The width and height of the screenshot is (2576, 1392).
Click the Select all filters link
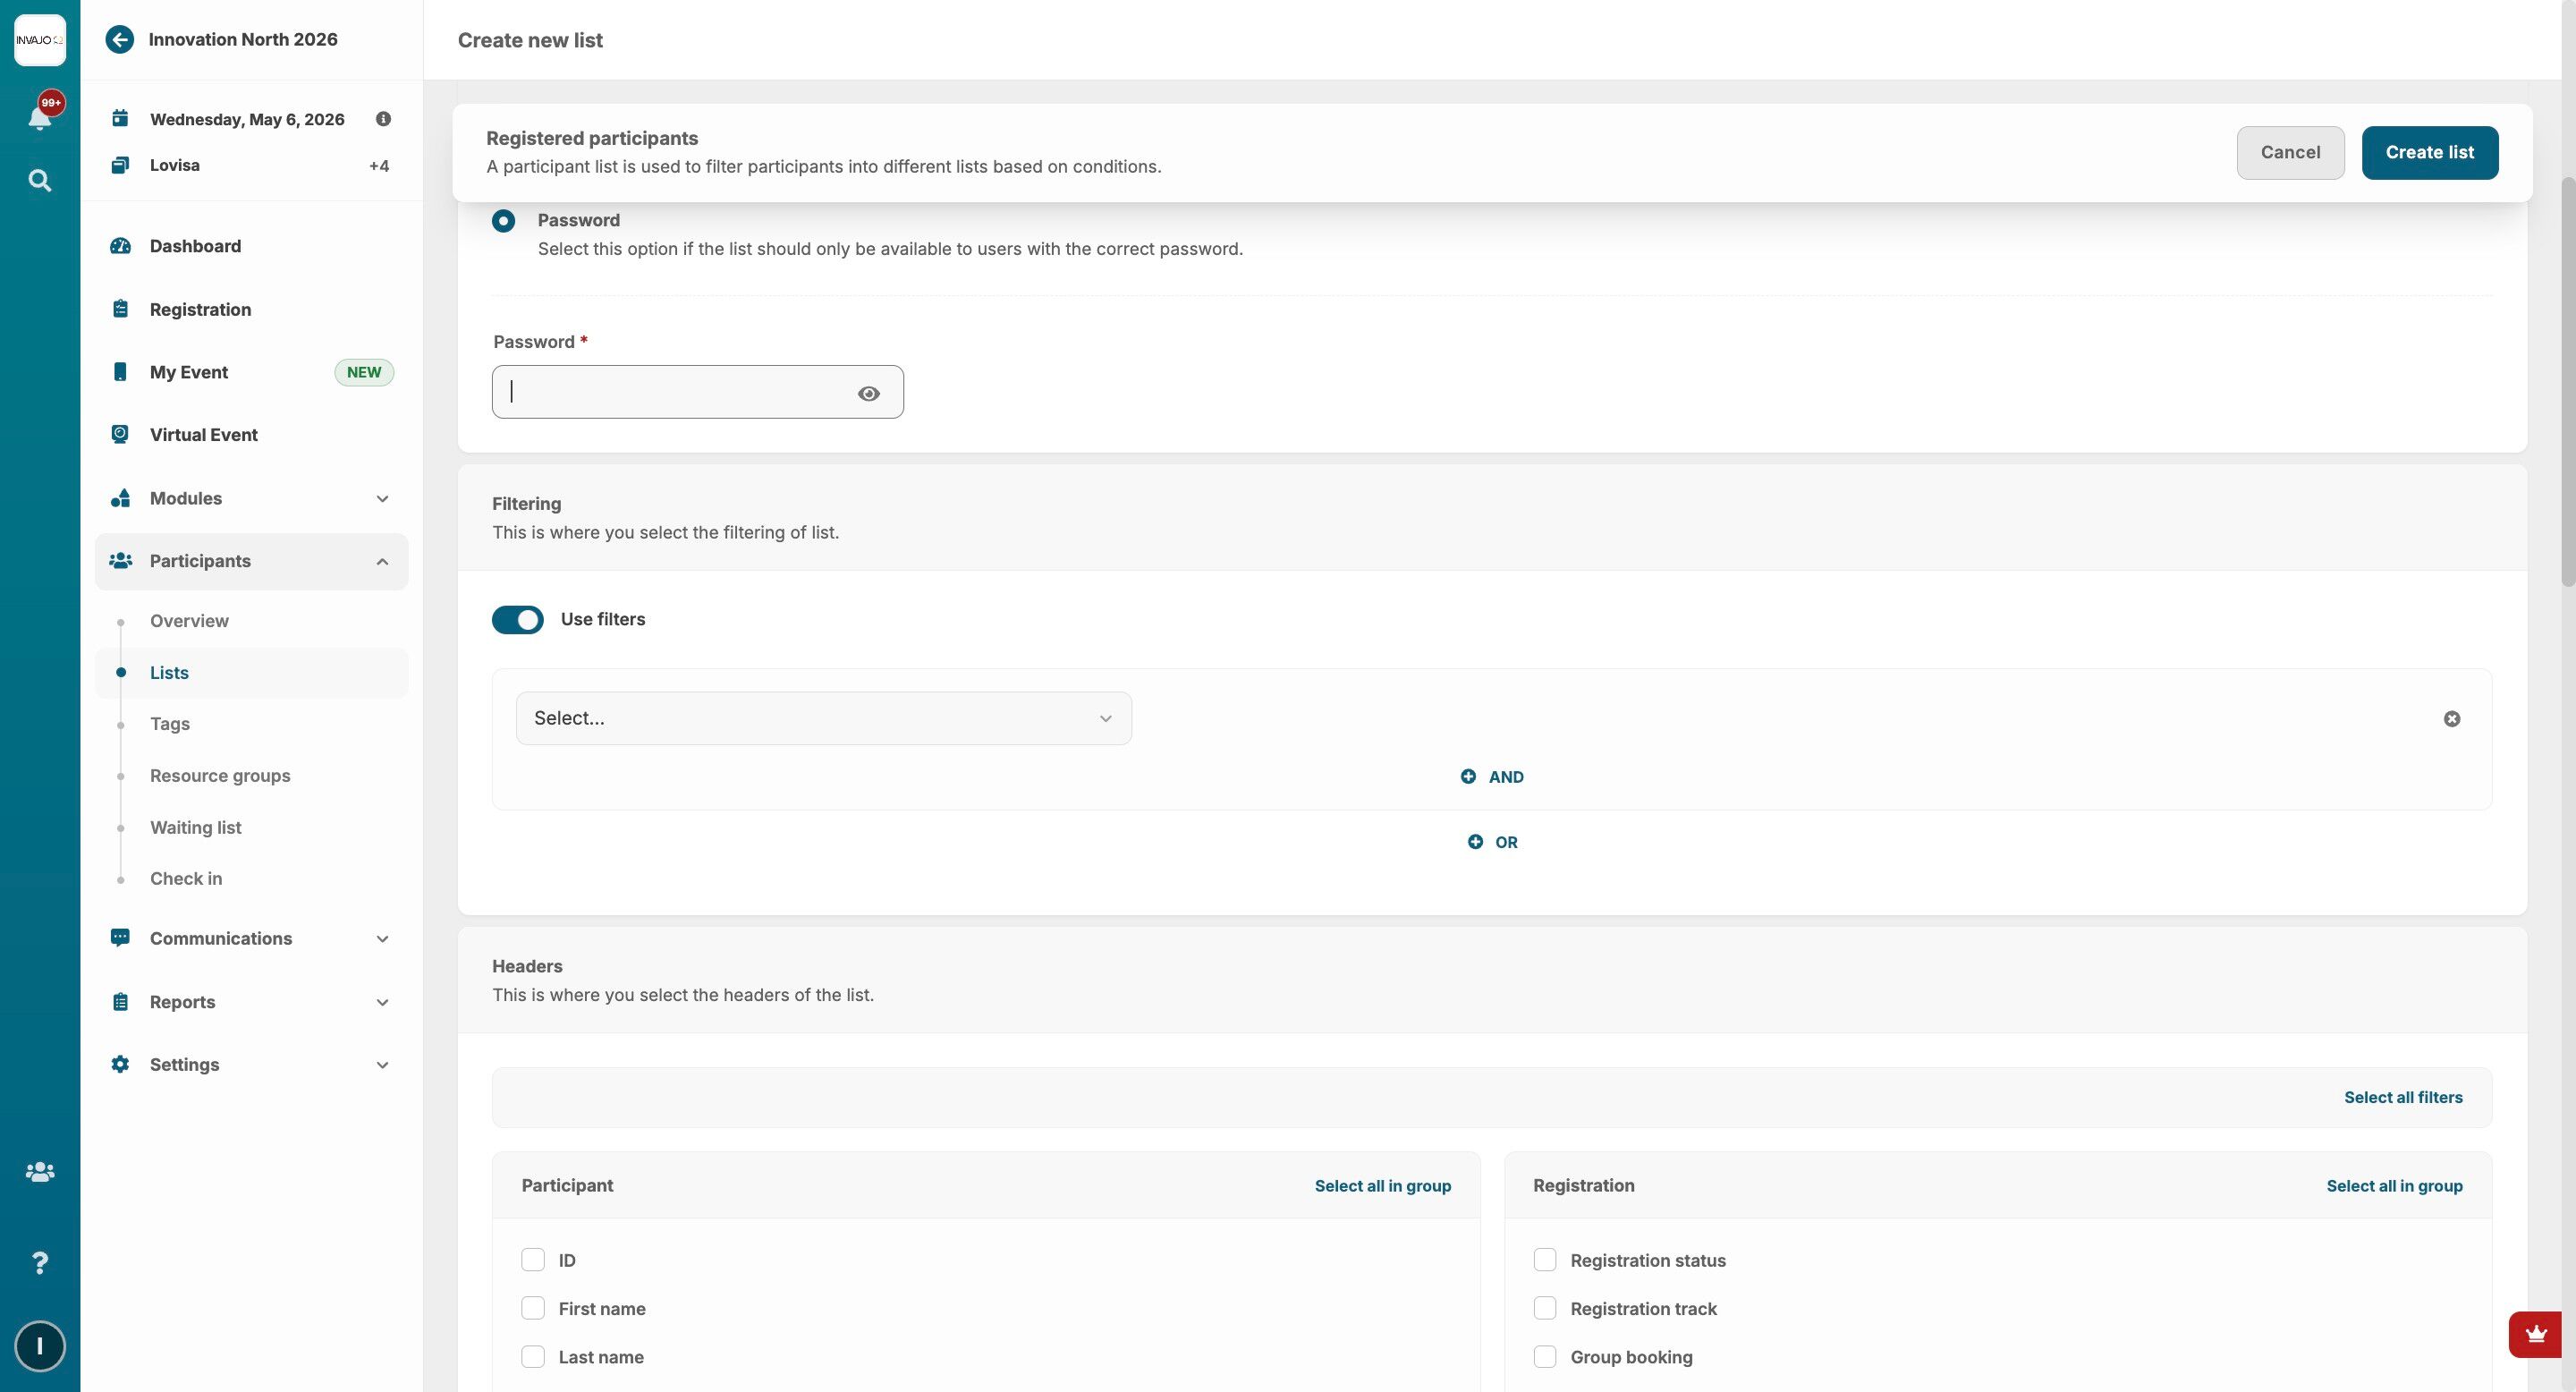[x=2402, y=1097]
